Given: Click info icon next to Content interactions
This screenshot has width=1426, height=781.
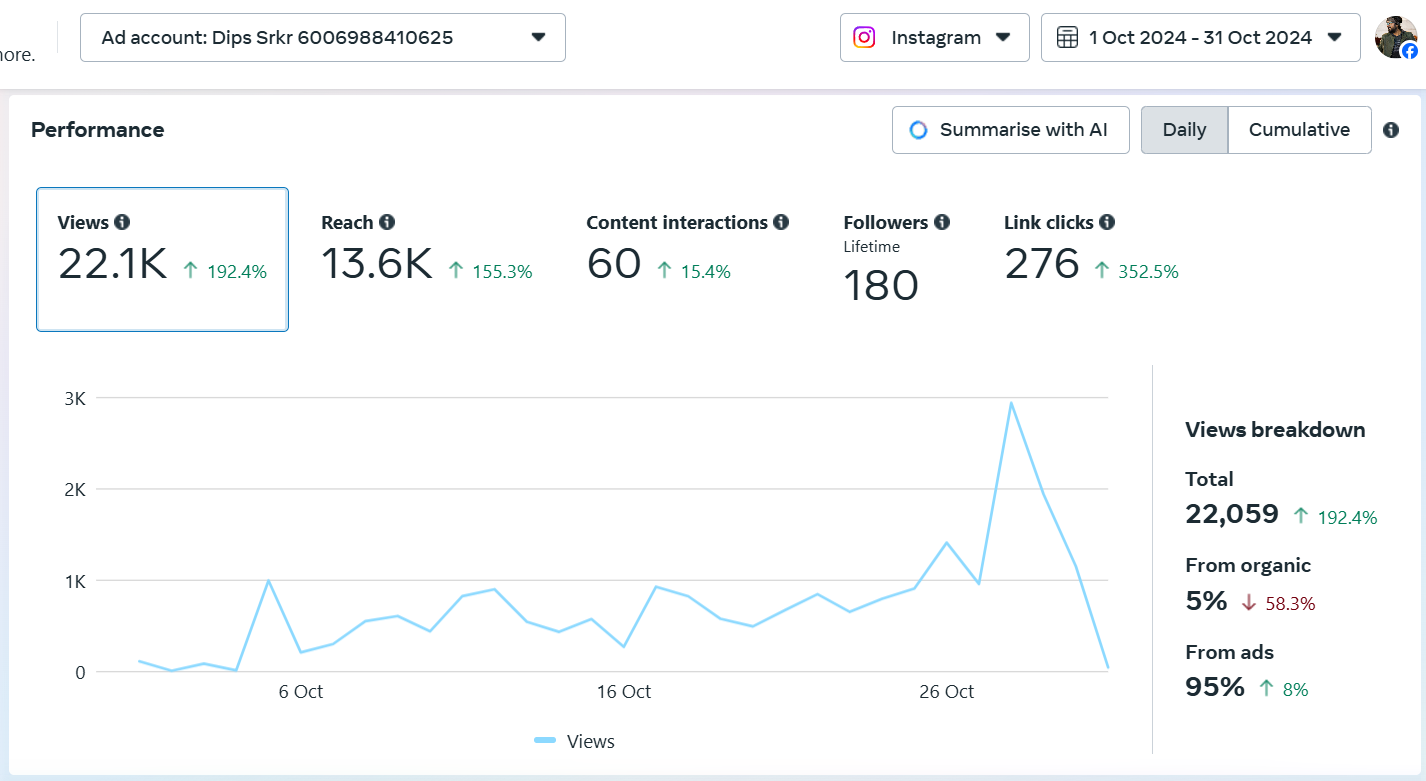Looking at the screenshot, I should click(x=781, y=223).
